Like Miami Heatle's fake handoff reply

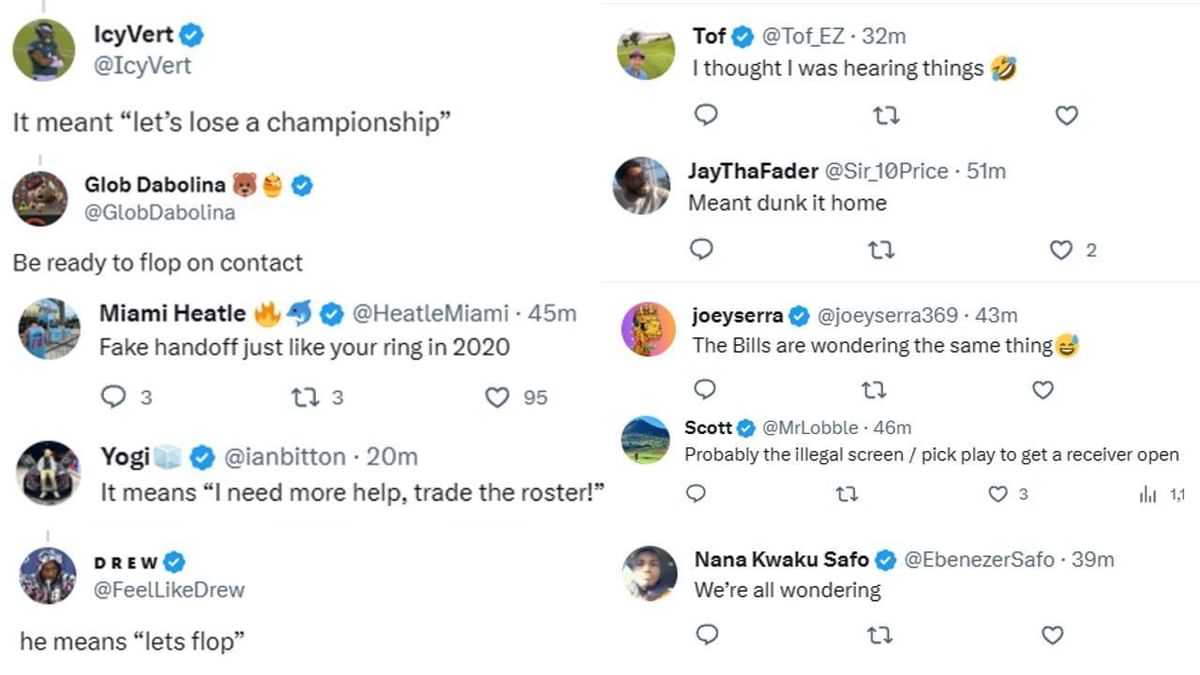pyautogui.click(x=497, y=397)
